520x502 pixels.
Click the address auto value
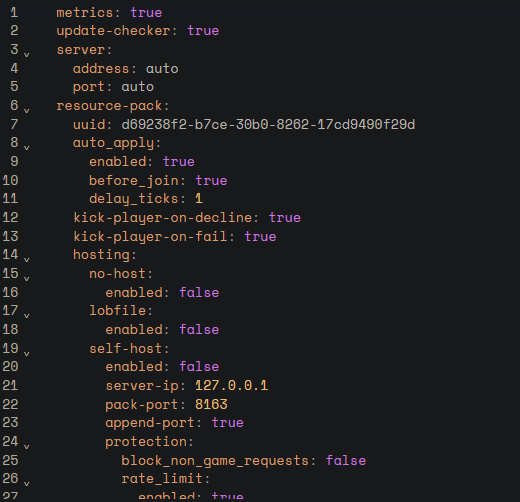162,69
